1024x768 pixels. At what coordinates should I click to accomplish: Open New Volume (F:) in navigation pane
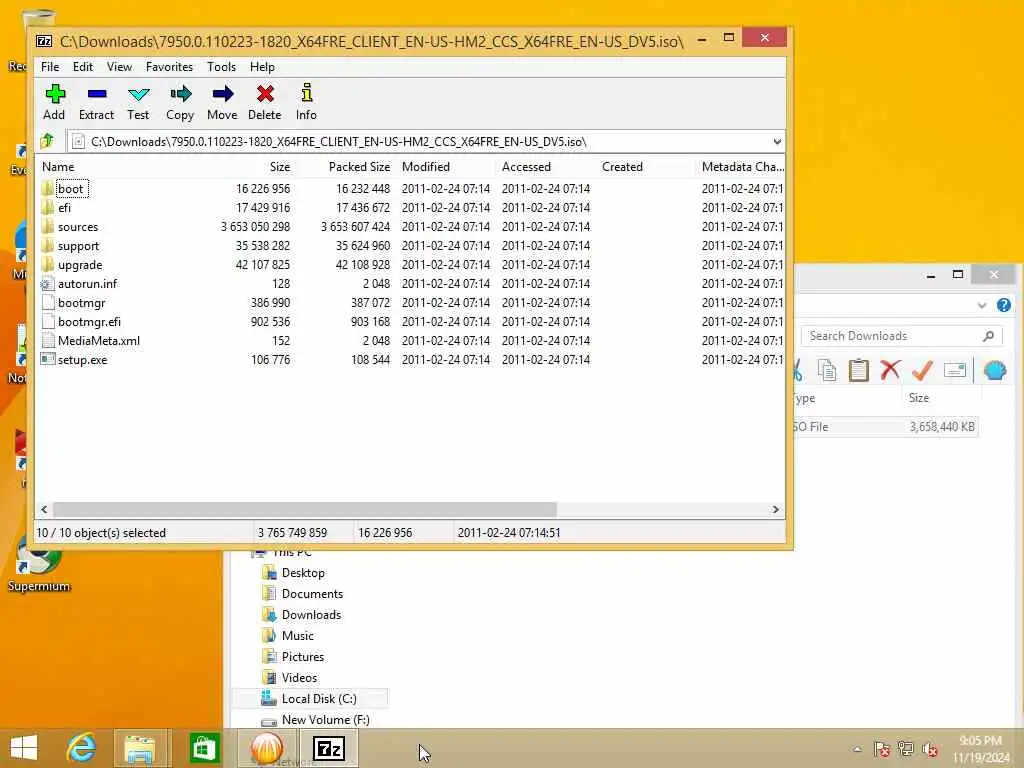325,720
